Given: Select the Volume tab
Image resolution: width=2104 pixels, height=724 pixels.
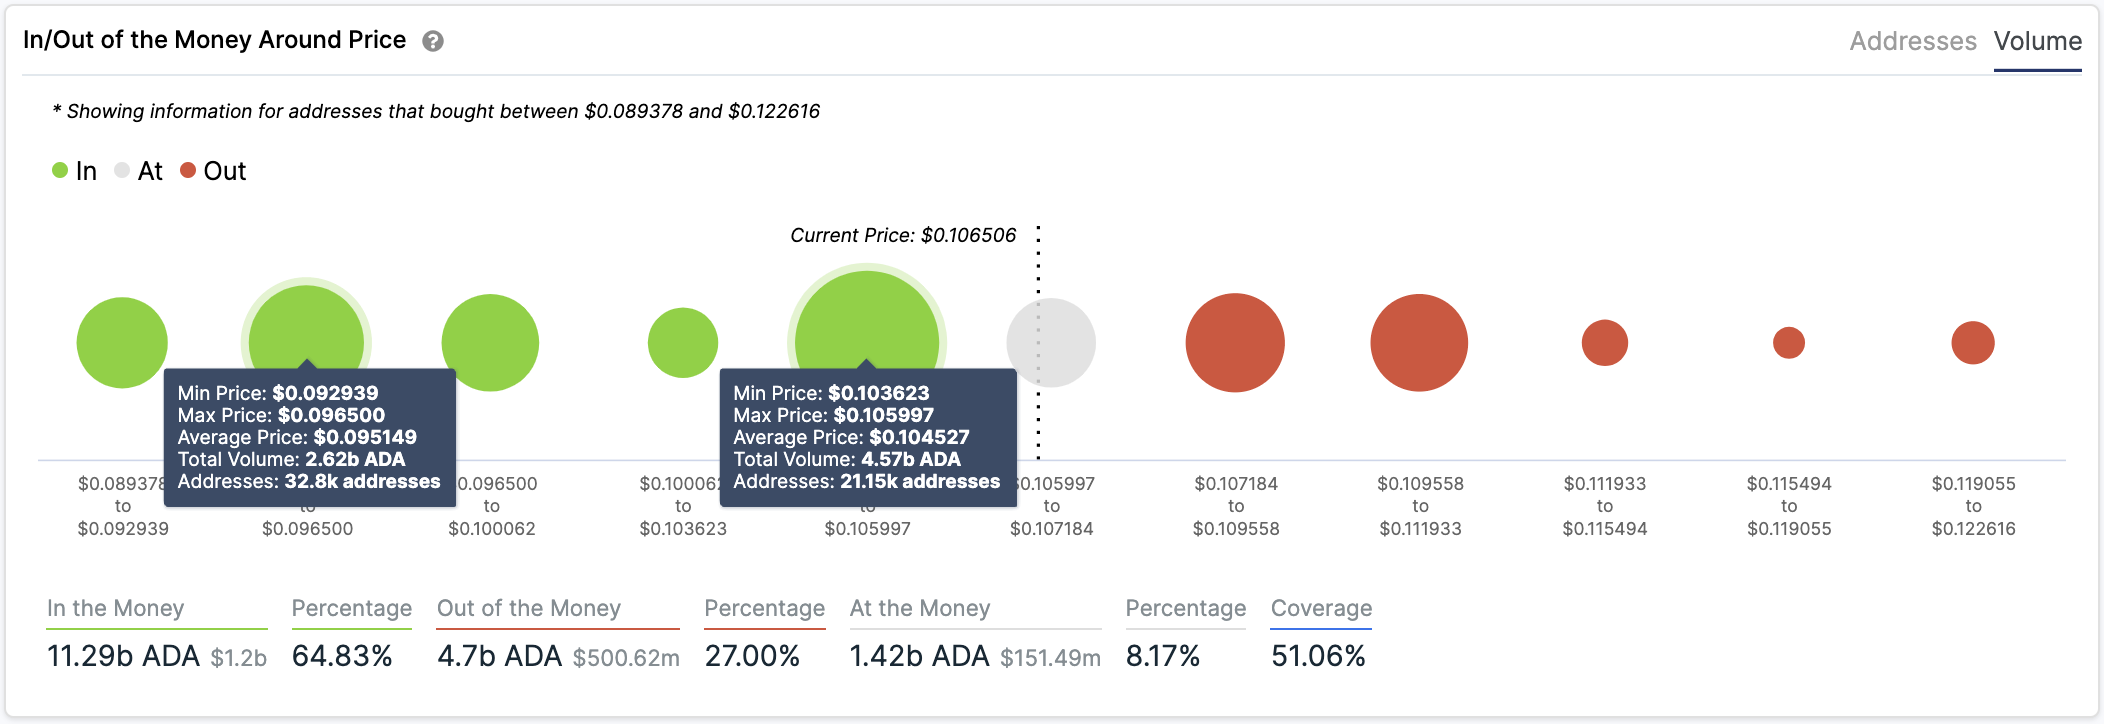Looking at the screenshot, I should [x=2037, y=41].
